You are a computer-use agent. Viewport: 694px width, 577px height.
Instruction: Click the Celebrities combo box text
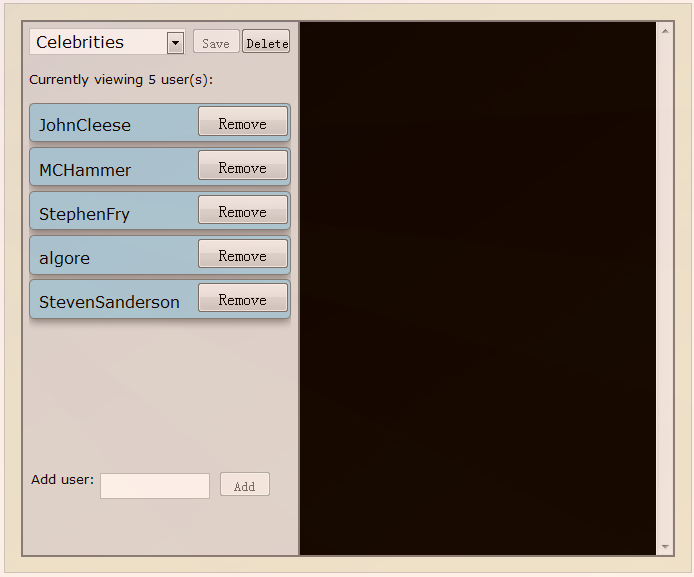pos(80,42)
